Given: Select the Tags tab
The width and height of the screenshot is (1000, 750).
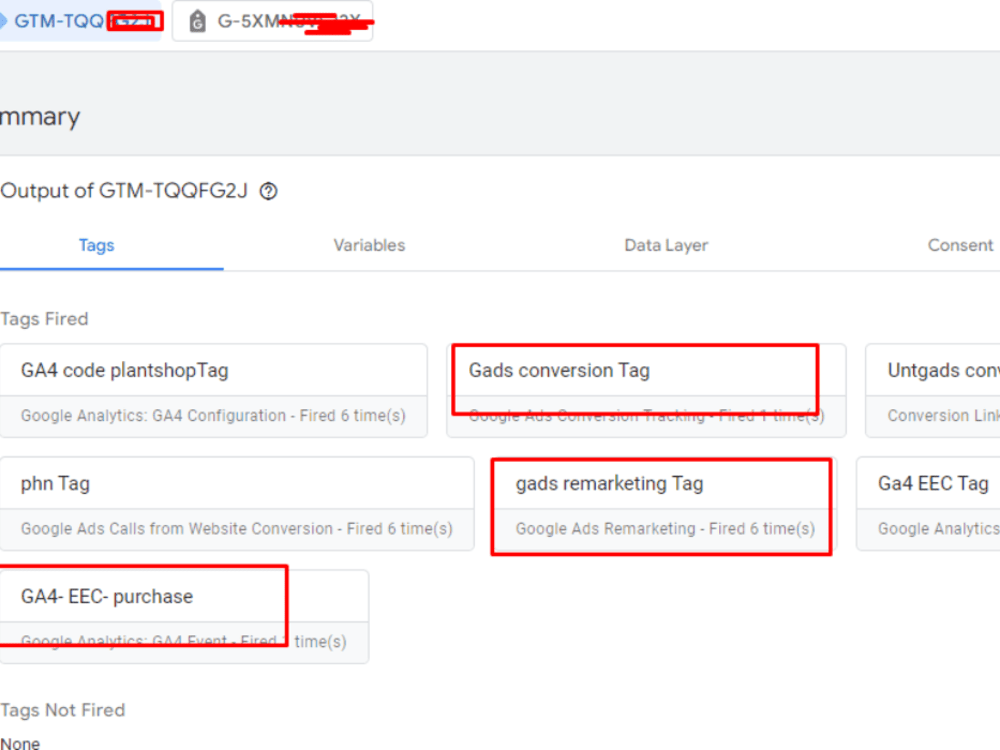Looking at the screenshot, I should tap(96, 246).
